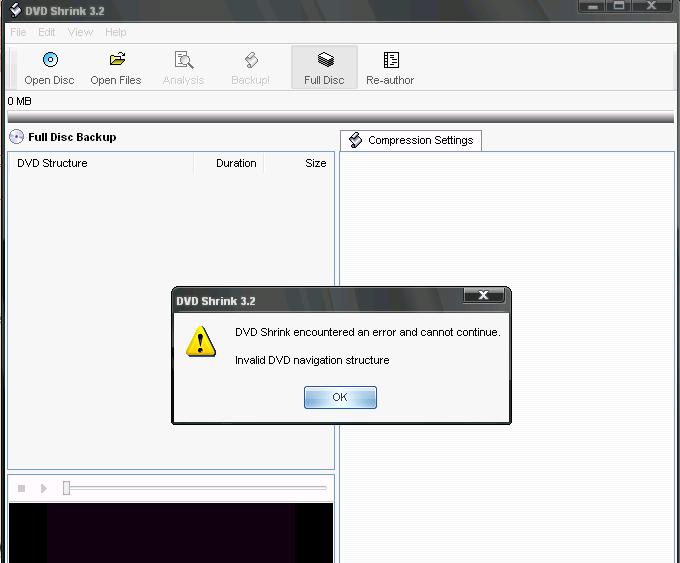Minimize the DVD Shrink main window
The width and height of the screenshot is (680, 563).
tap(593, 6)
